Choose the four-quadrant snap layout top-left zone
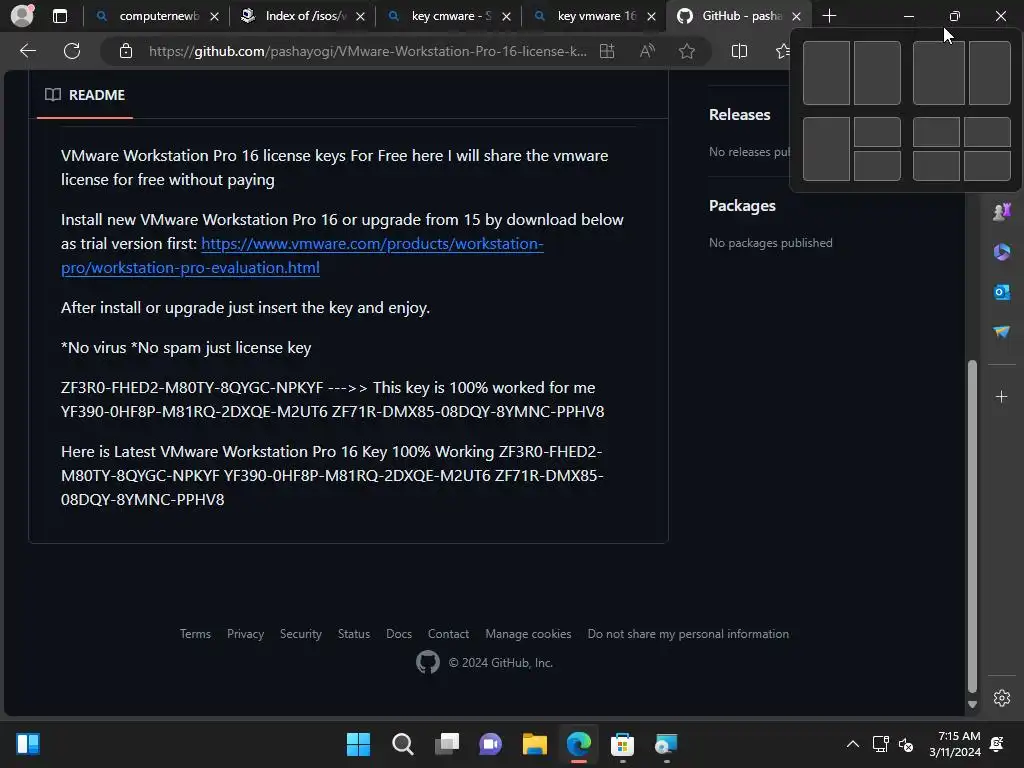 click(936, 132)
